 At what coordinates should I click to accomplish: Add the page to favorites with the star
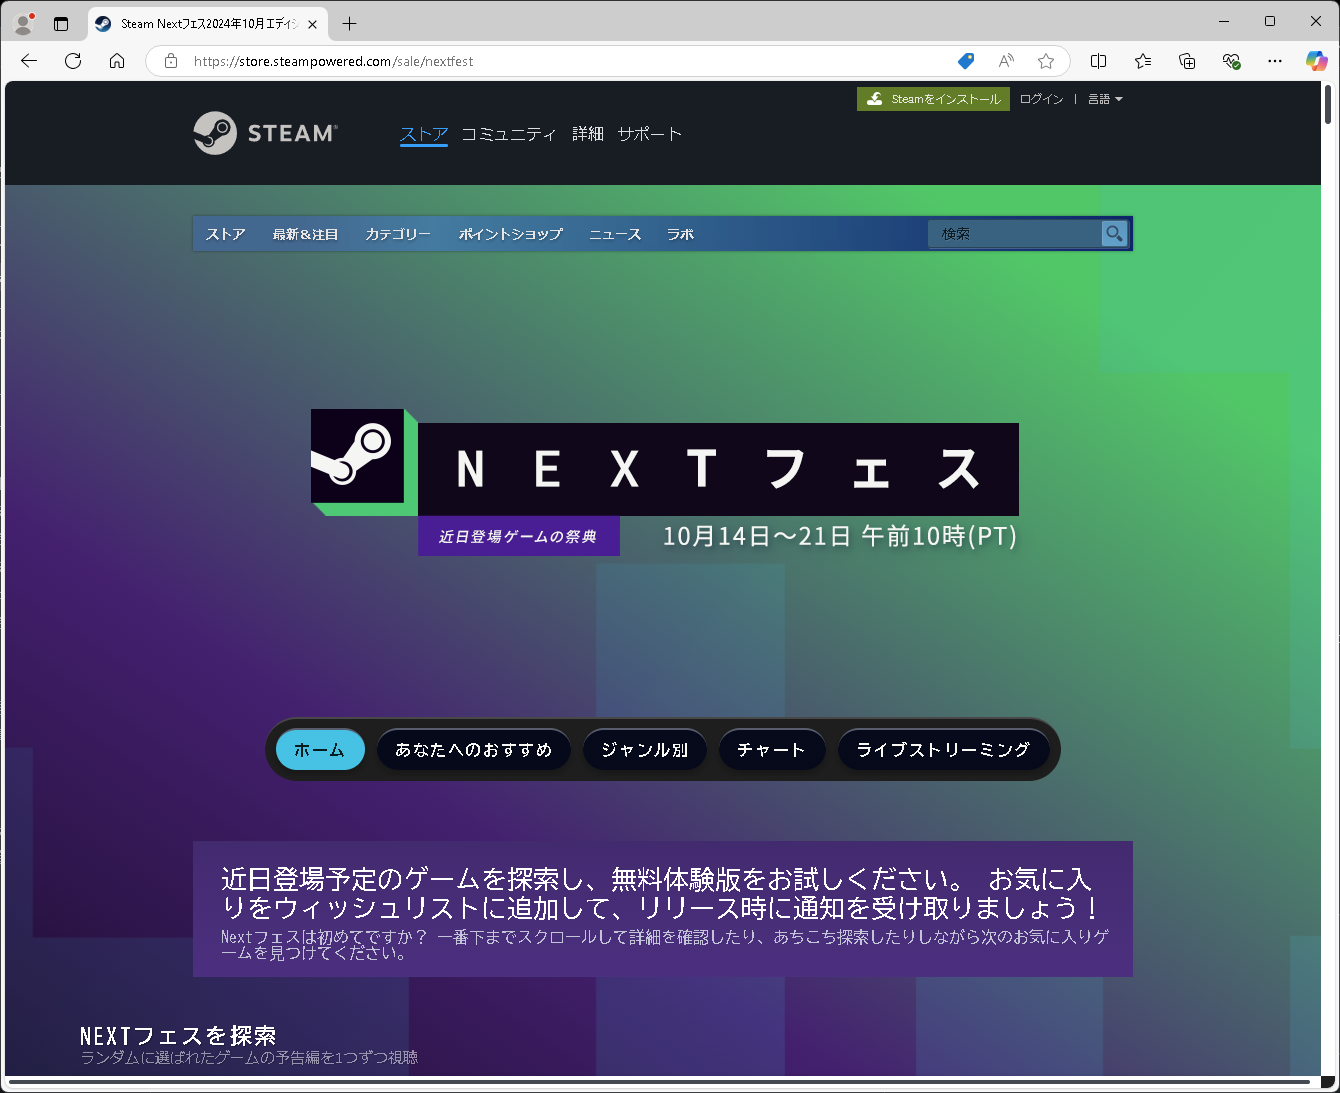1046,61
